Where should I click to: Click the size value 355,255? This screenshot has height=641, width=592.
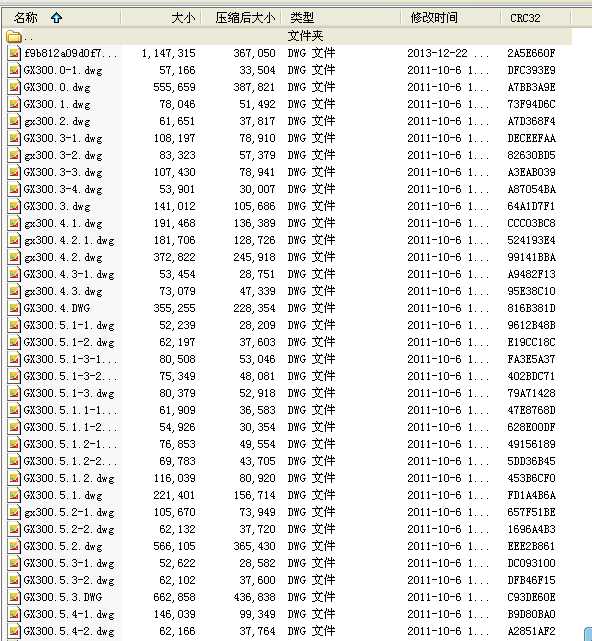(x=174, y=309)
